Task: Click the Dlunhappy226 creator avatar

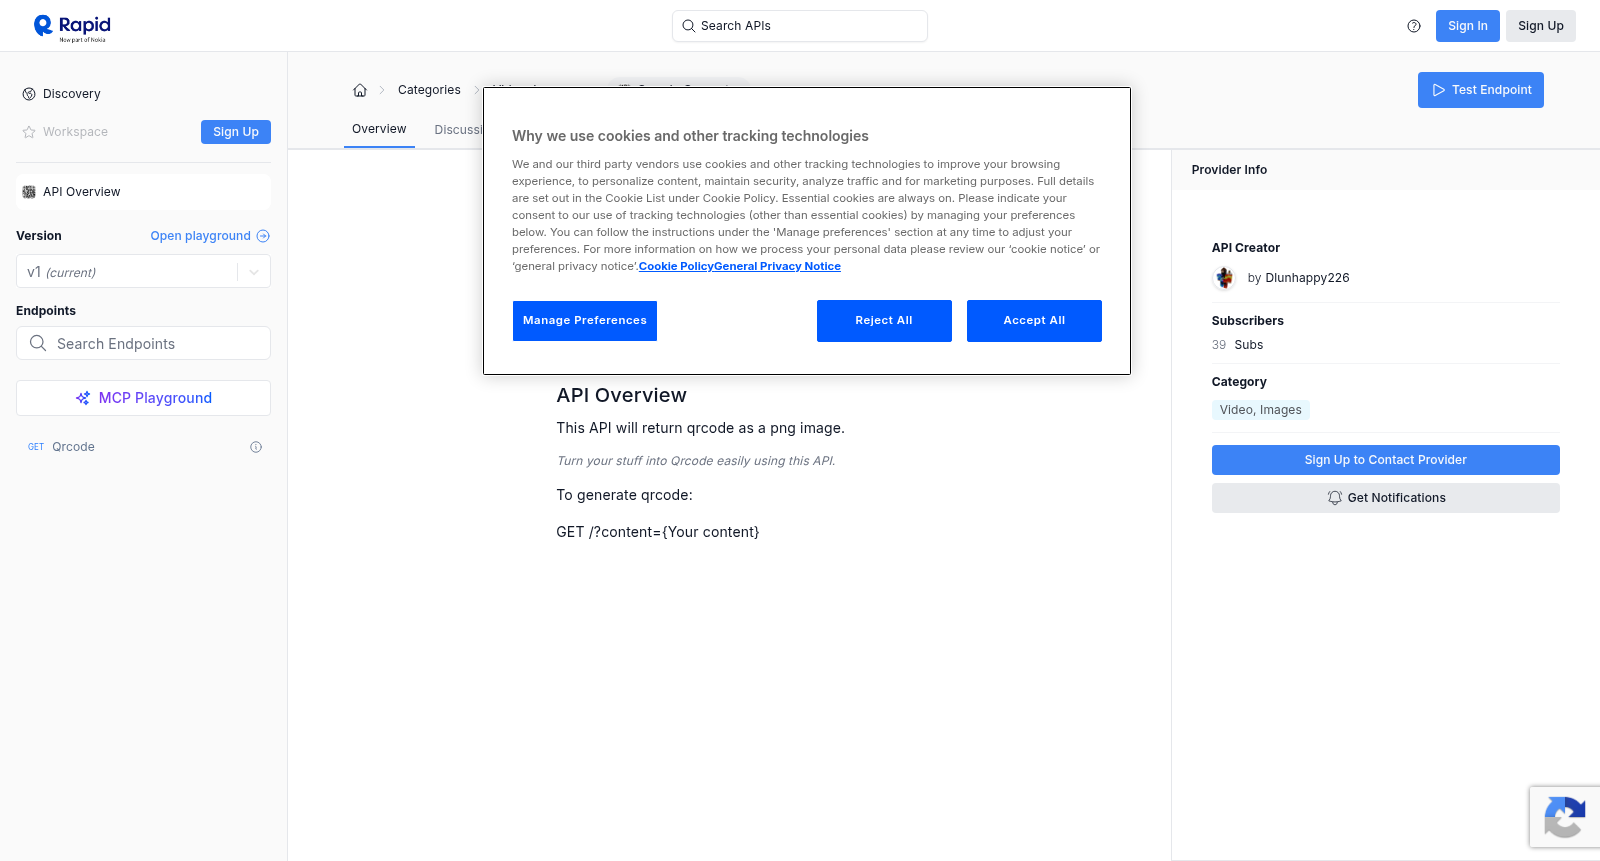Action: click(x=1224, y=278)
